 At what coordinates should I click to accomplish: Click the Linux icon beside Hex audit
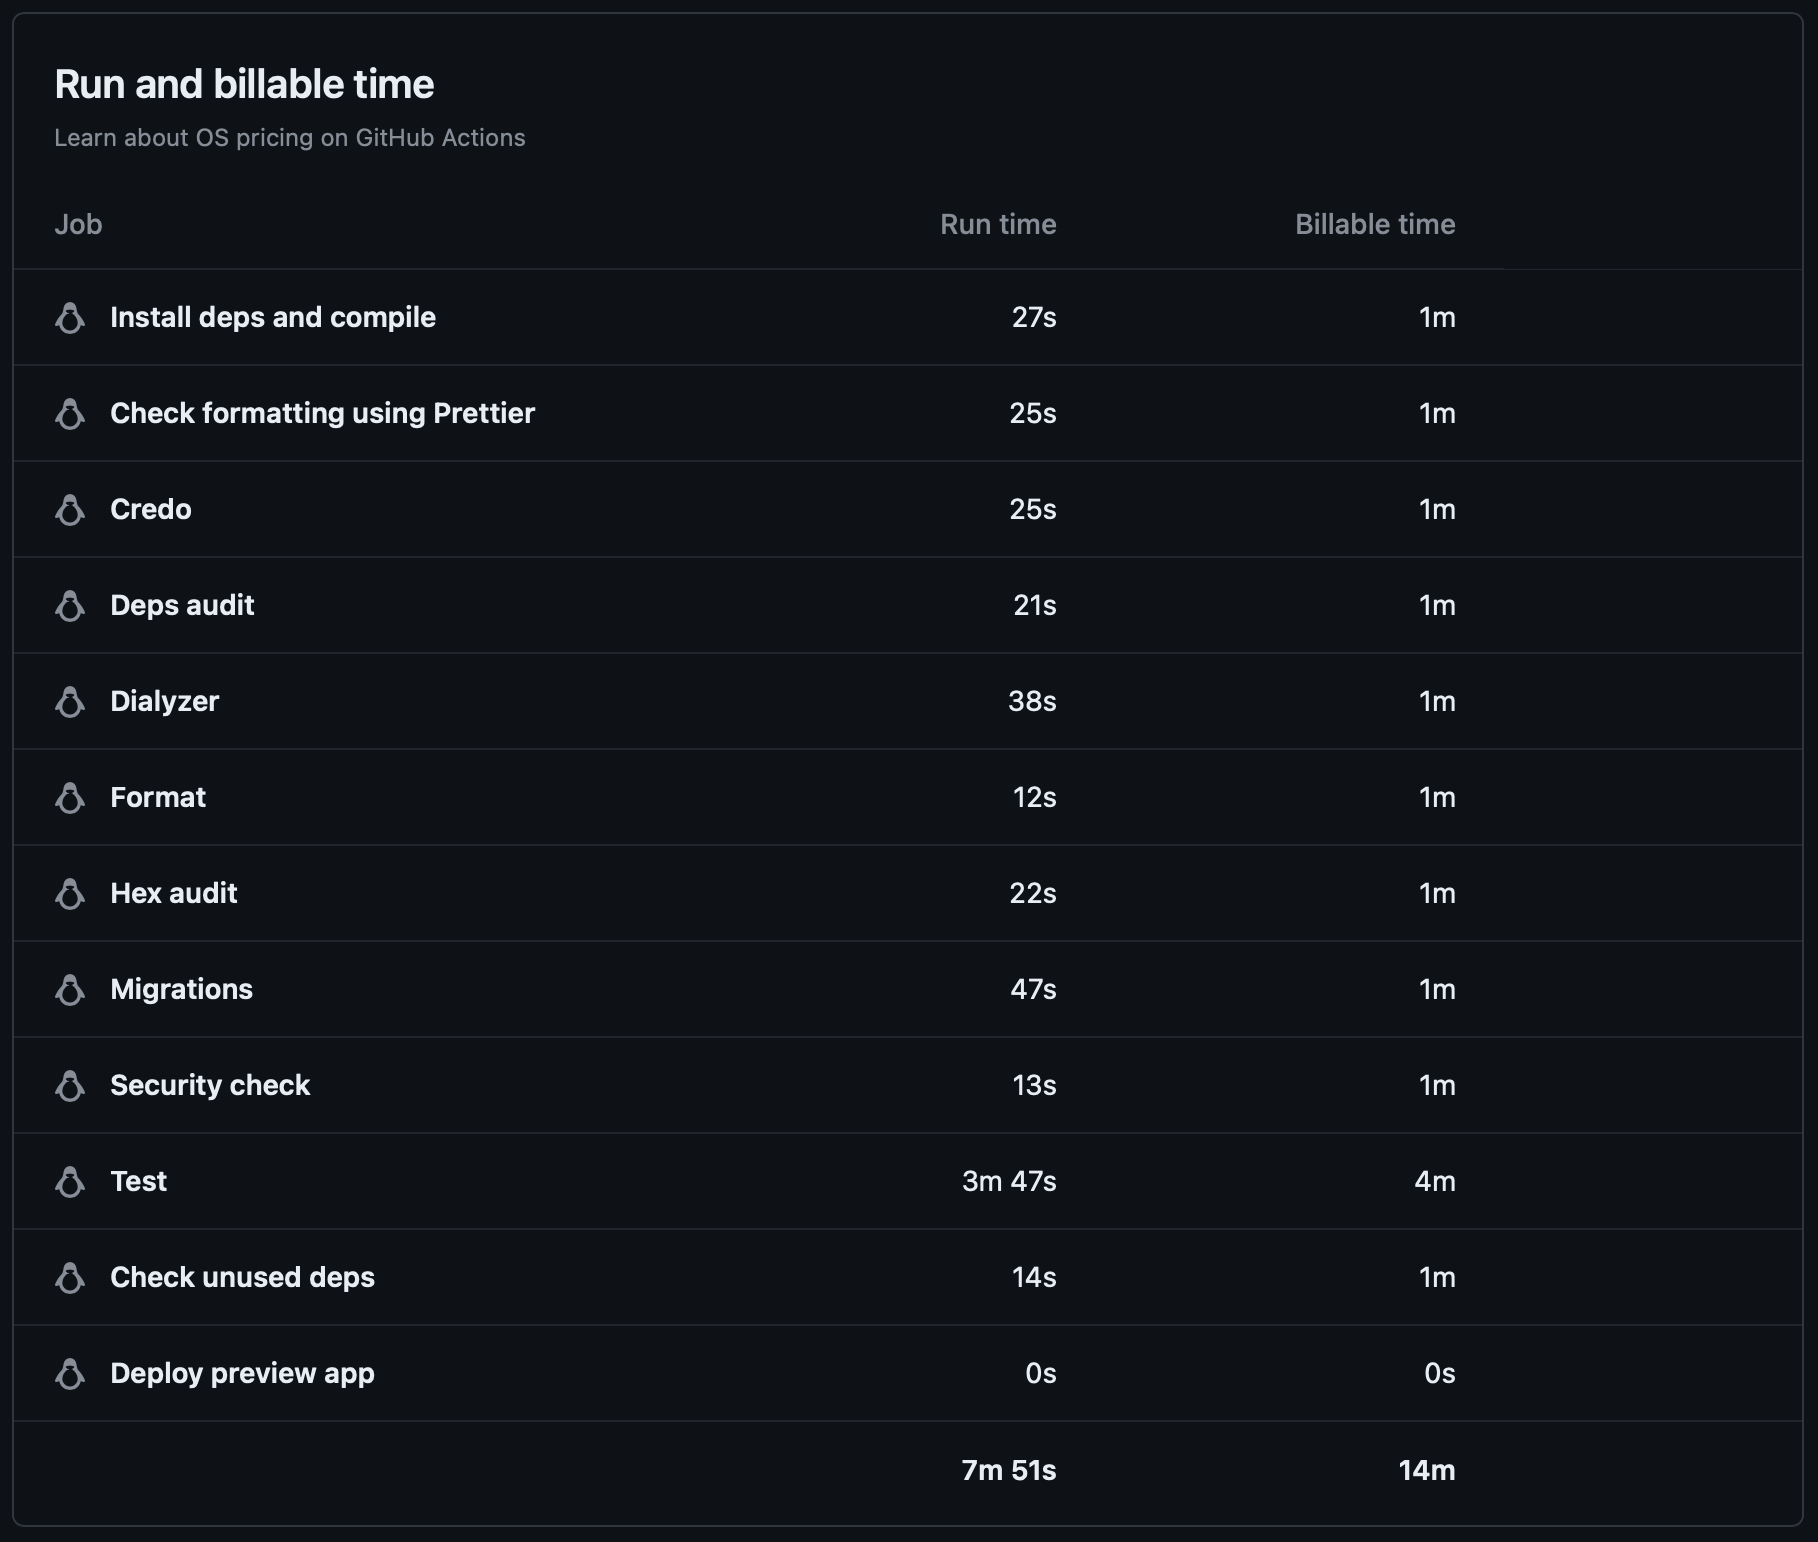pos(70,894)
